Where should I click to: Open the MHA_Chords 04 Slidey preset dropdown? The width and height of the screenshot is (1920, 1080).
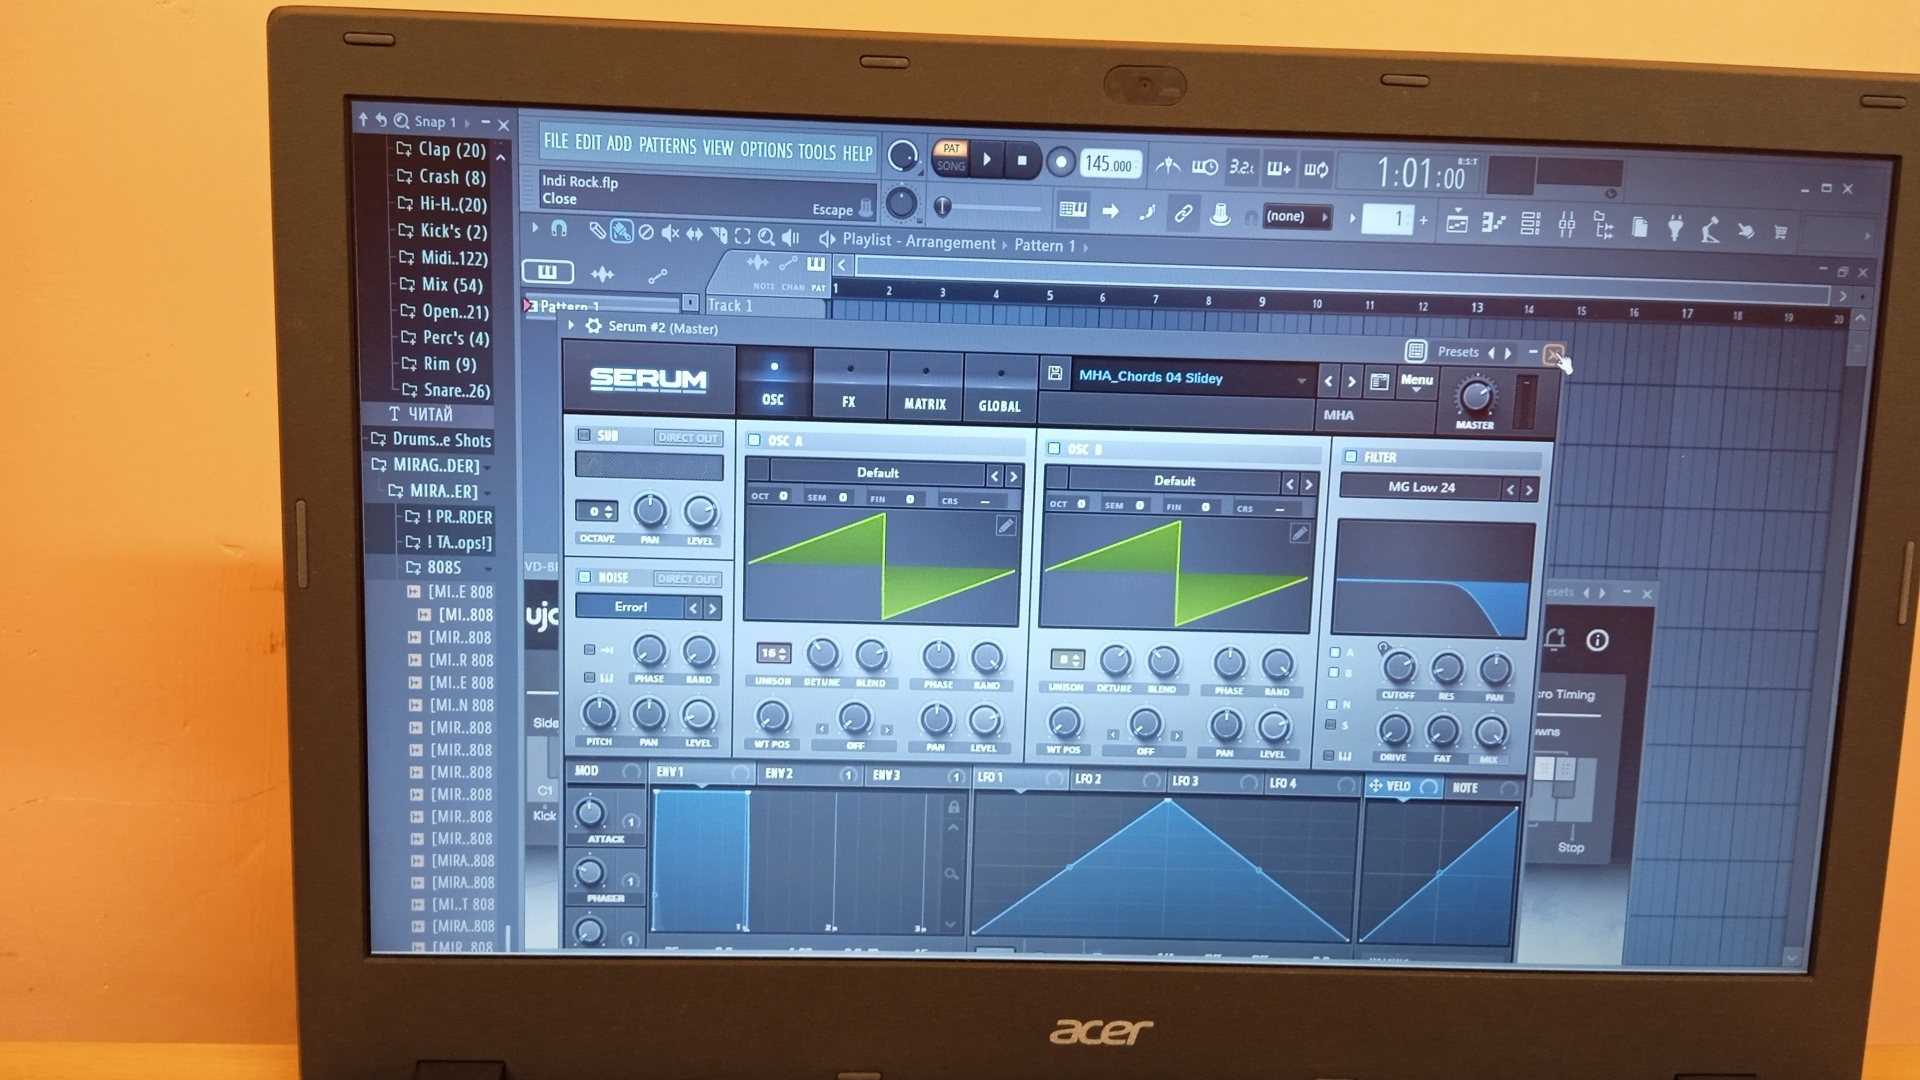coord(1190,378)
